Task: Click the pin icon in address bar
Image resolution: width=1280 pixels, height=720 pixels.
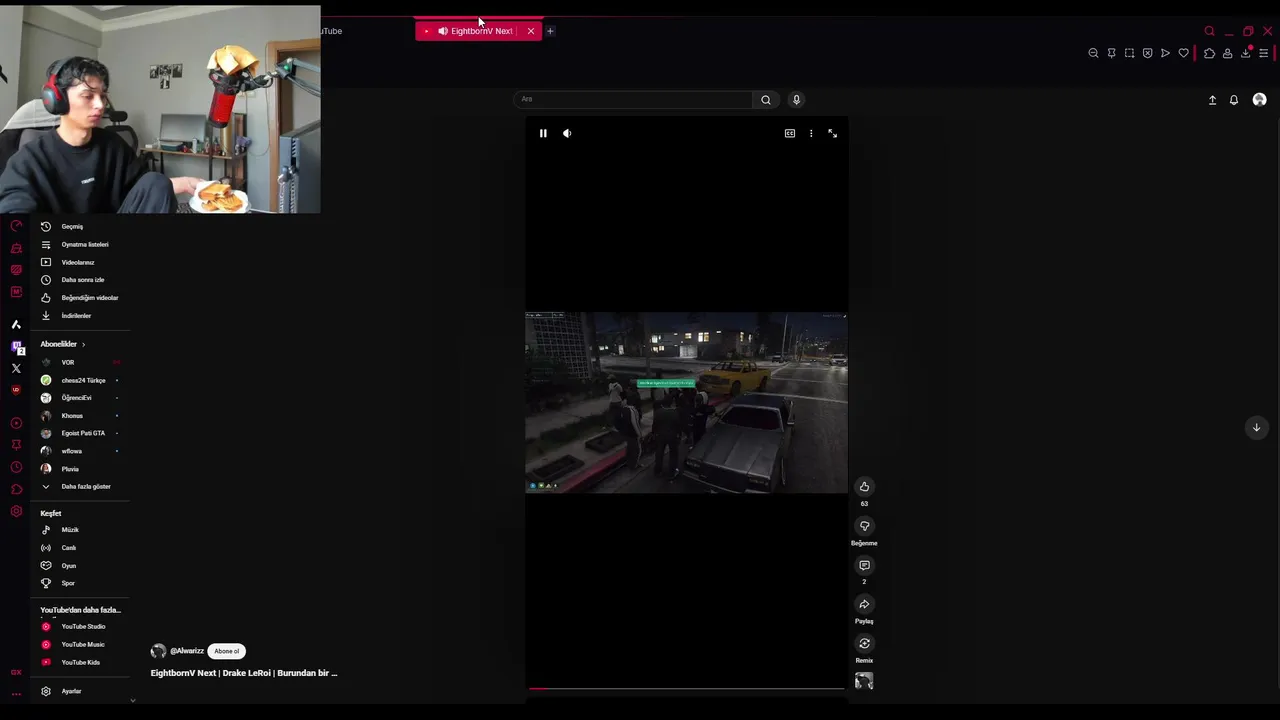Action: [1111, 53]
